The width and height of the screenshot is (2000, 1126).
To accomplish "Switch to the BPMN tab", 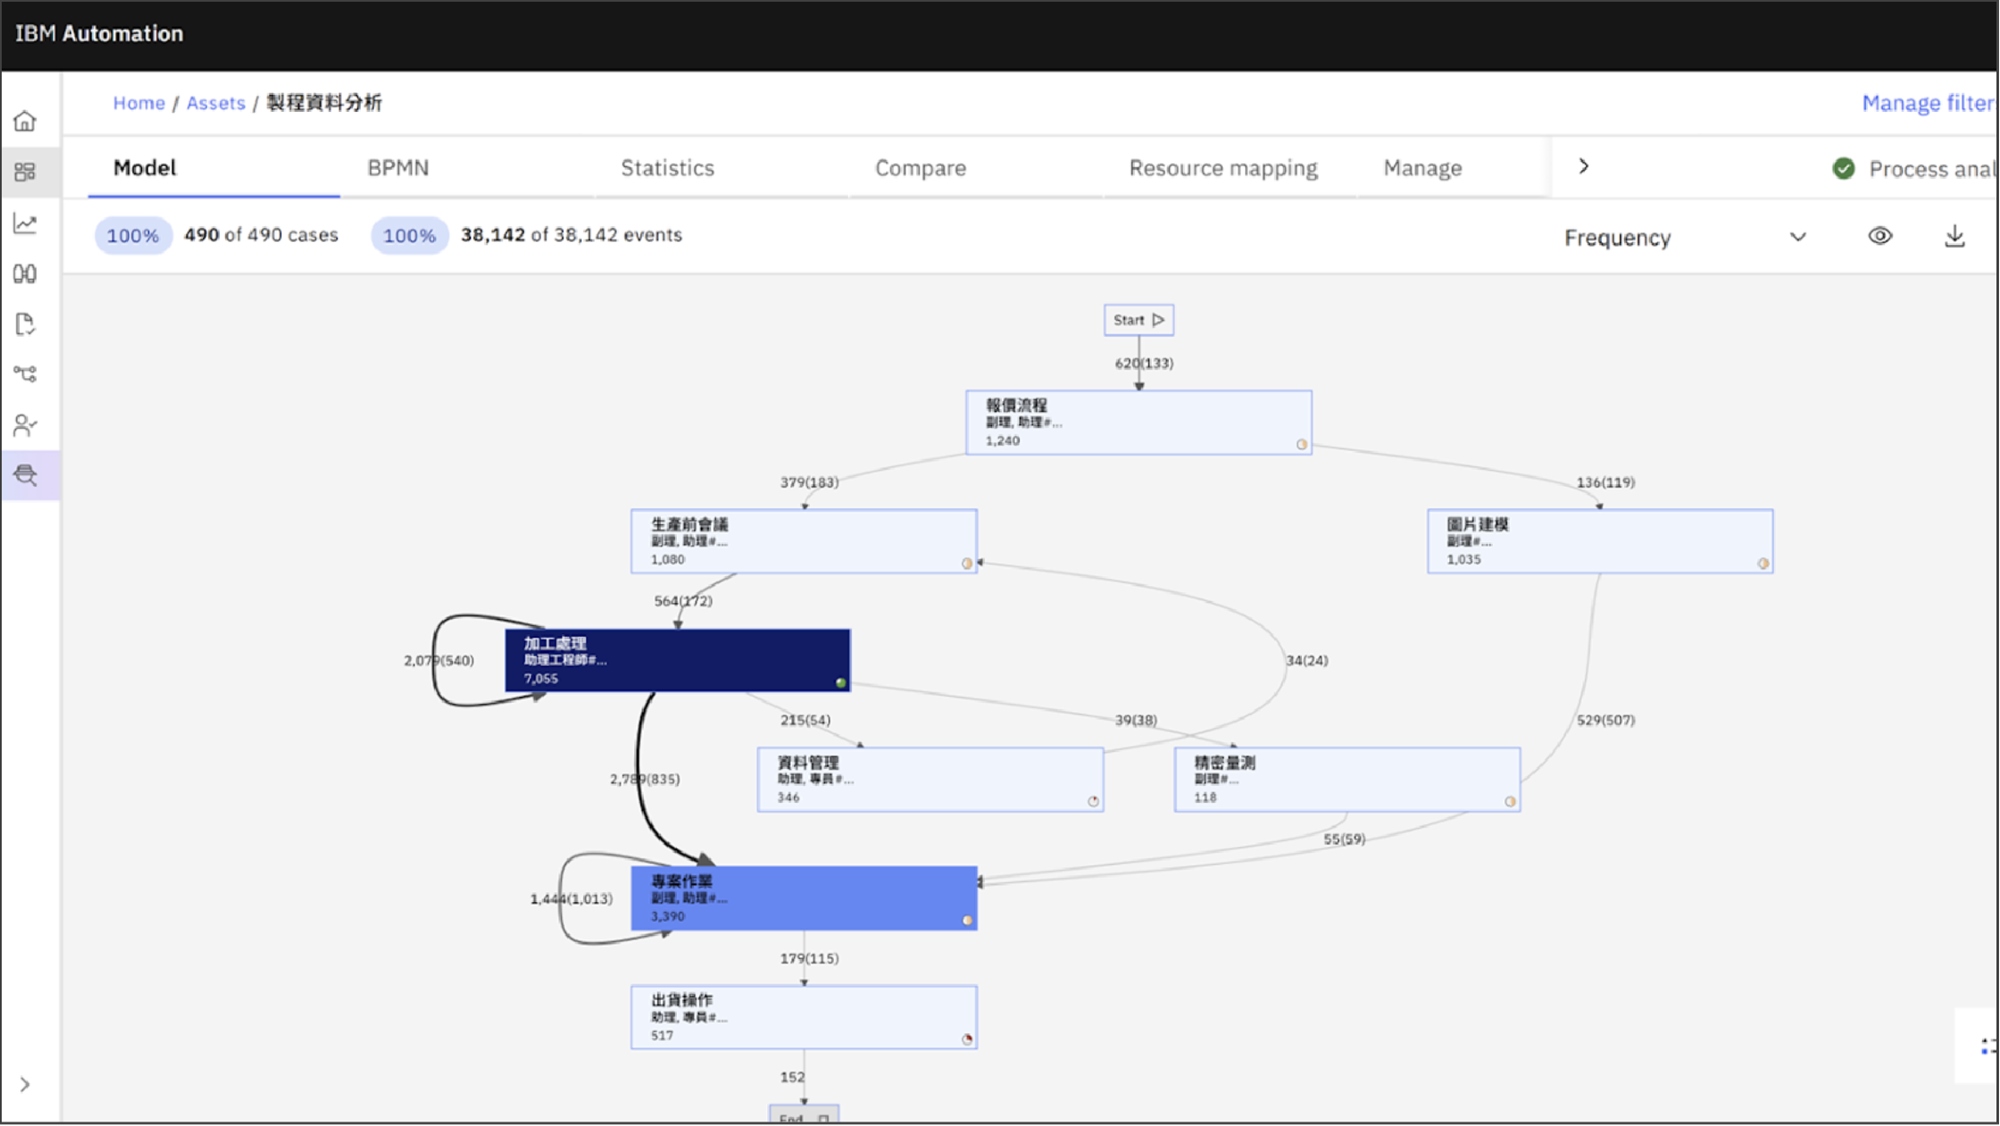I will [x=398, y=168].
